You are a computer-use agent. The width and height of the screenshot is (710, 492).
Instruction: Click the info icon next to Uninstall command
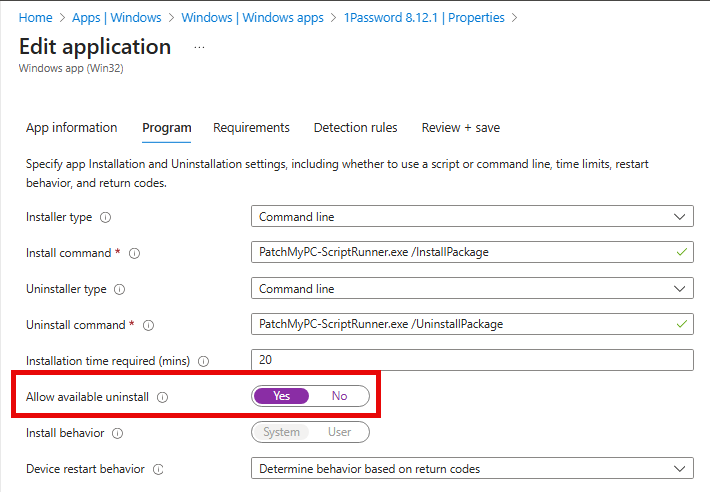[147, 325]
